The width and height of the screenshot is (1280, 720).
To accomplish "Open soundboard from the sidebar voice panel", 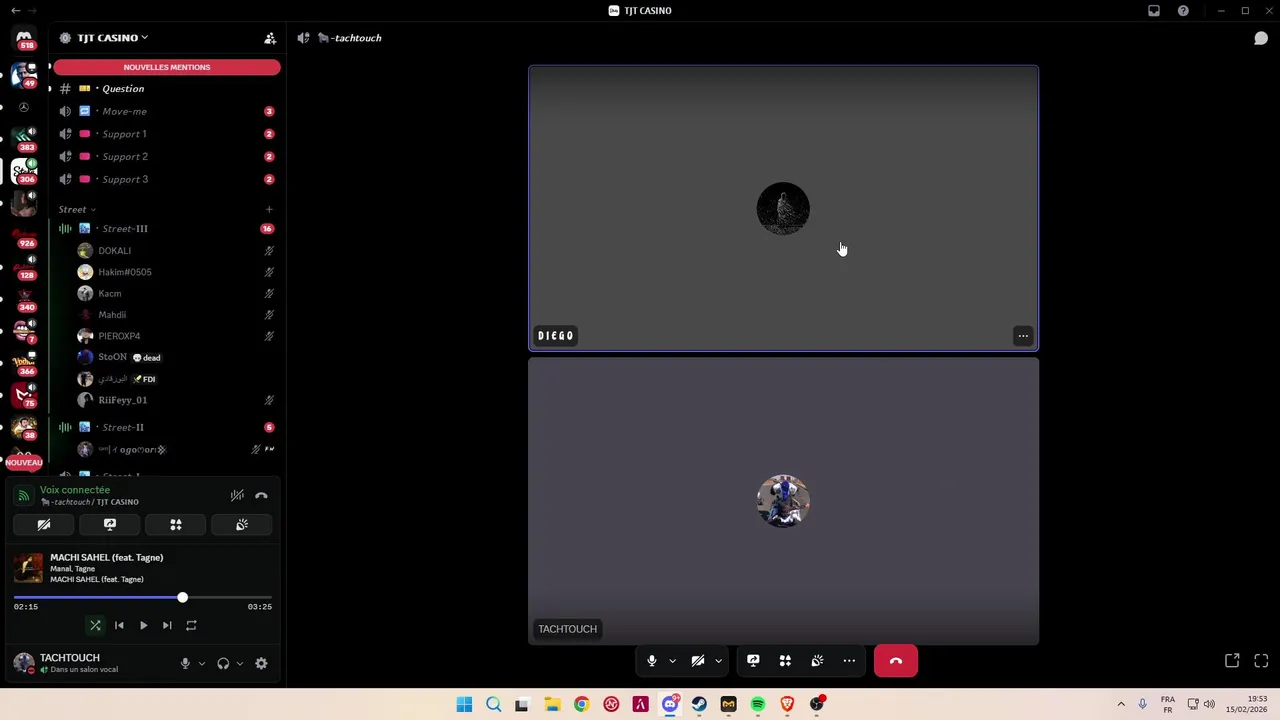I will [242, 525].
